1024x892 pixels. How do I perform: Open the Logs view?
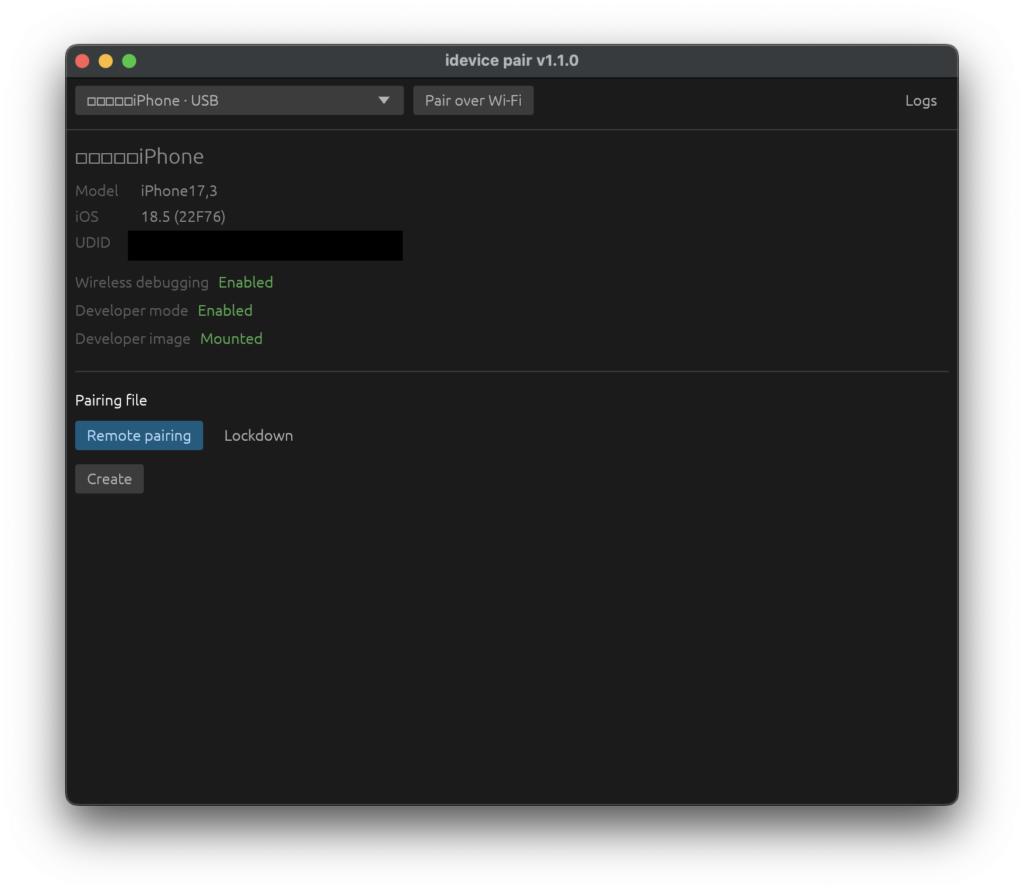pyautogui.click(x=920, y=101)
